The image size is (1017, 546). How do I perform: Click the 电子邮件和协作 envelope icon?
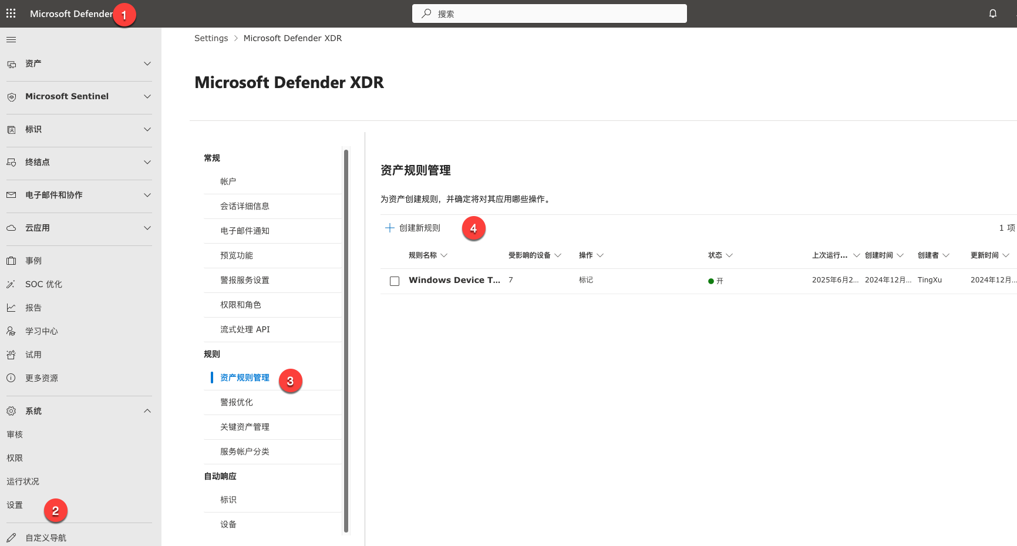(x=11, y=195)
